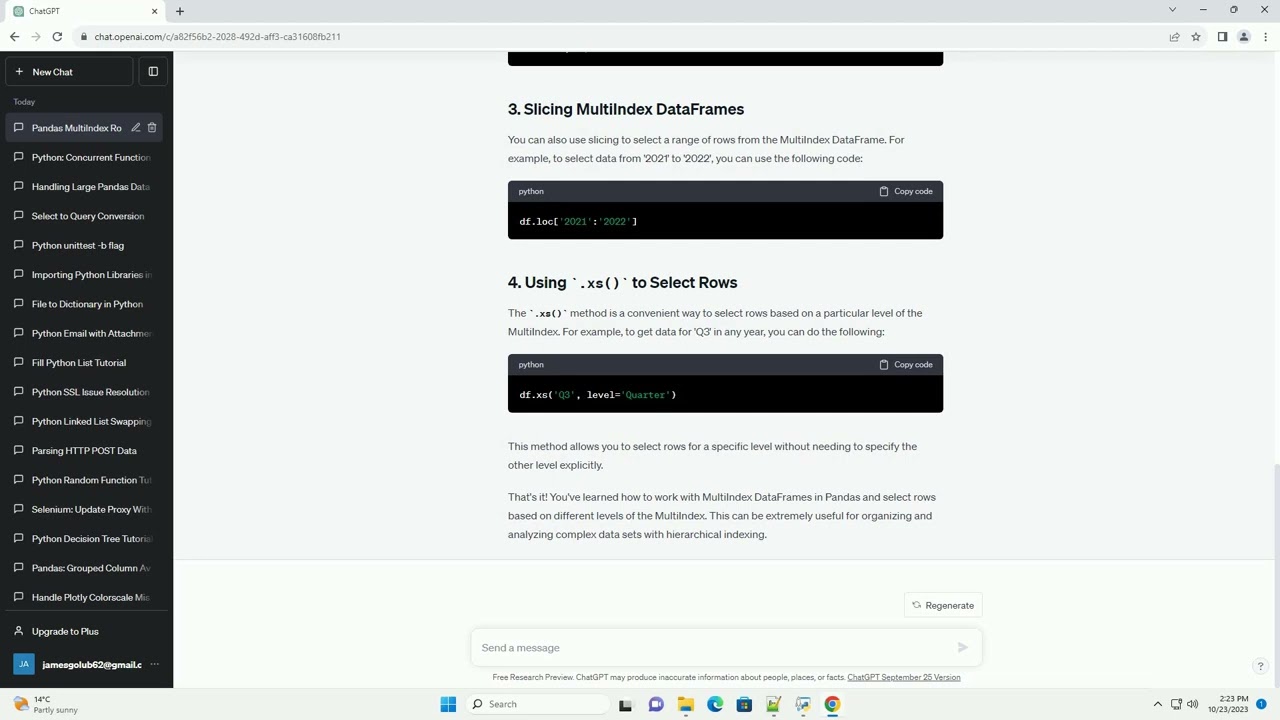Click the help question mark icon
This screenshot has height=720, width=1280.
point(1260,666)
